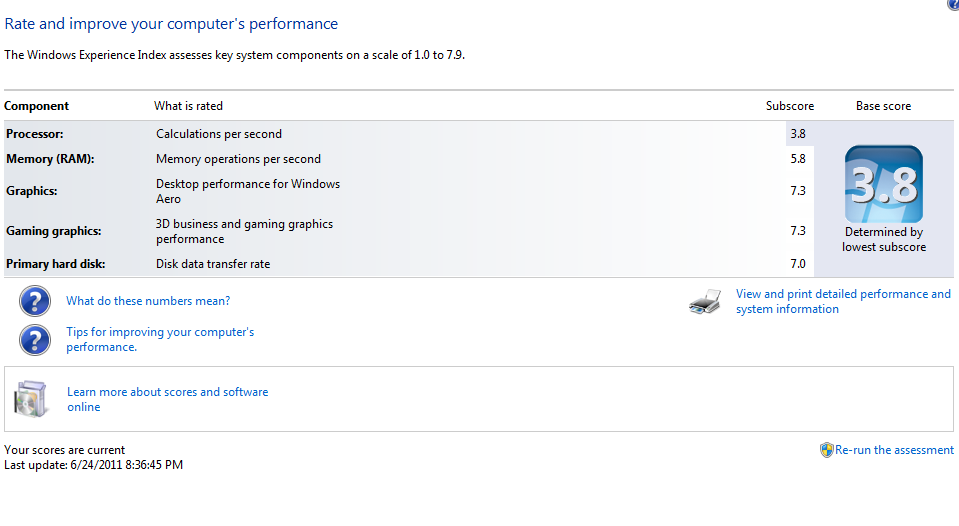This screenshot has height=526, width=959.
Task: Click question mark icon beside 'What do these numbers mean?'
Action: coord(35,301)
